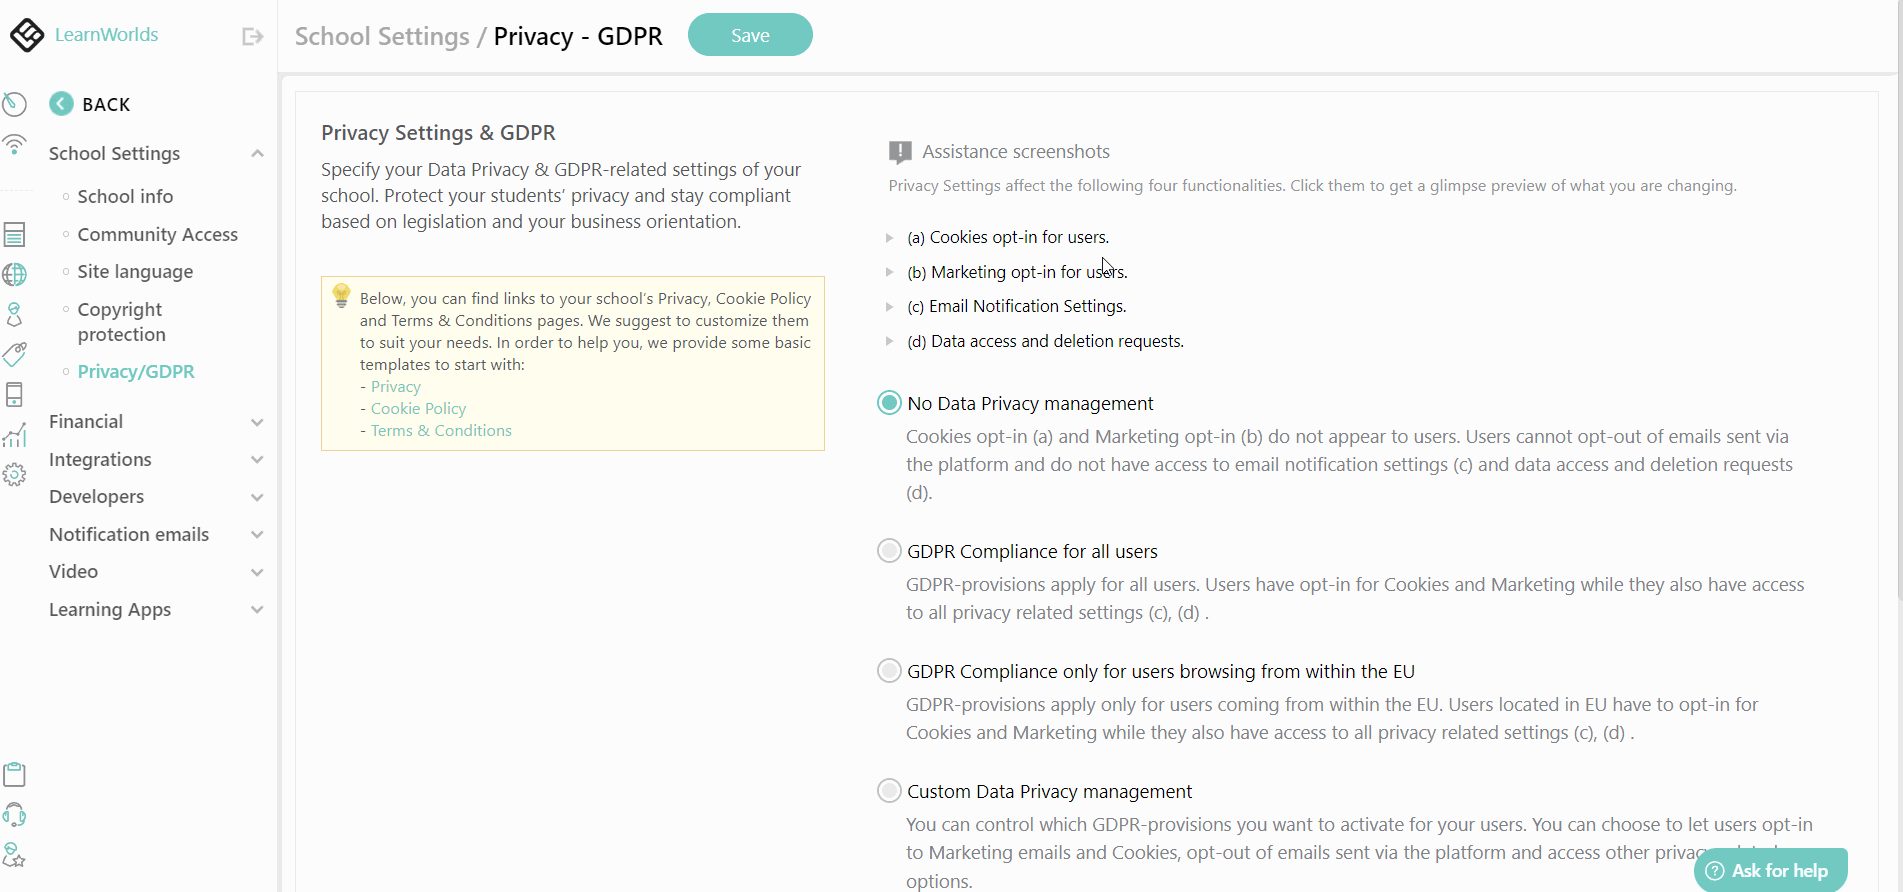Open School info settings page
The height and width of the screenshot is (892, 1903).
click(x=125, y=197)
